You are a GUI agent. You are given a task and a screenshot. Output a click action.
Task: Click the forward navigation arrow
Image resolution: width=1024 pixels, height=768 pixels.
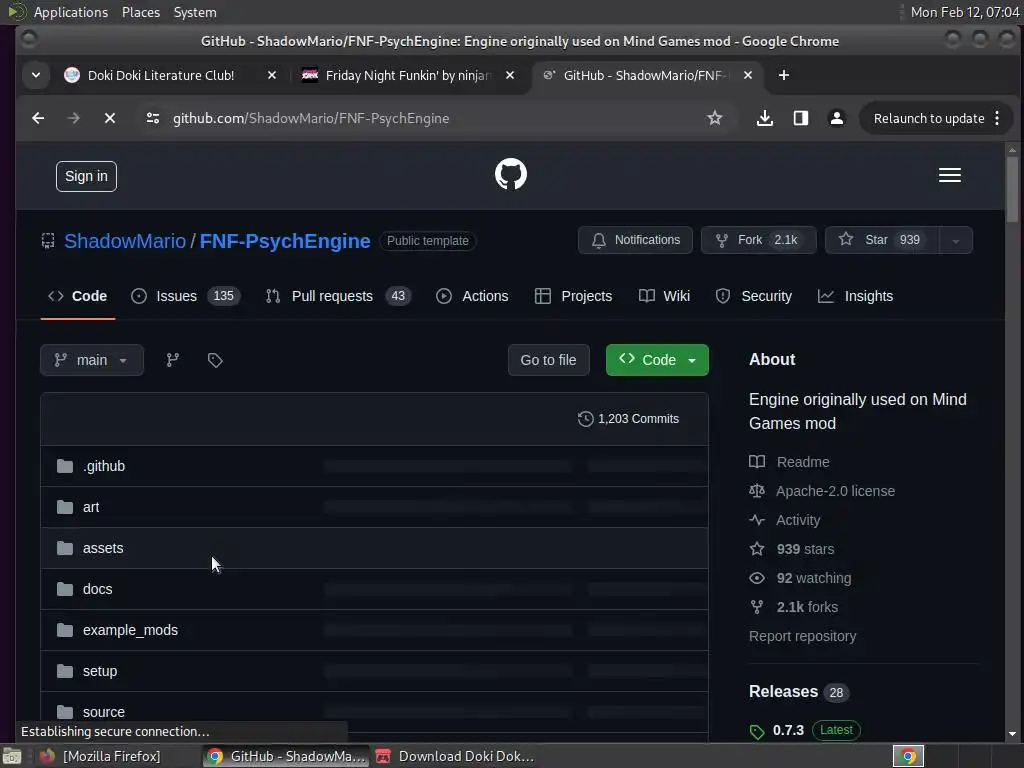pyautogui.click(x=74, y=118)
